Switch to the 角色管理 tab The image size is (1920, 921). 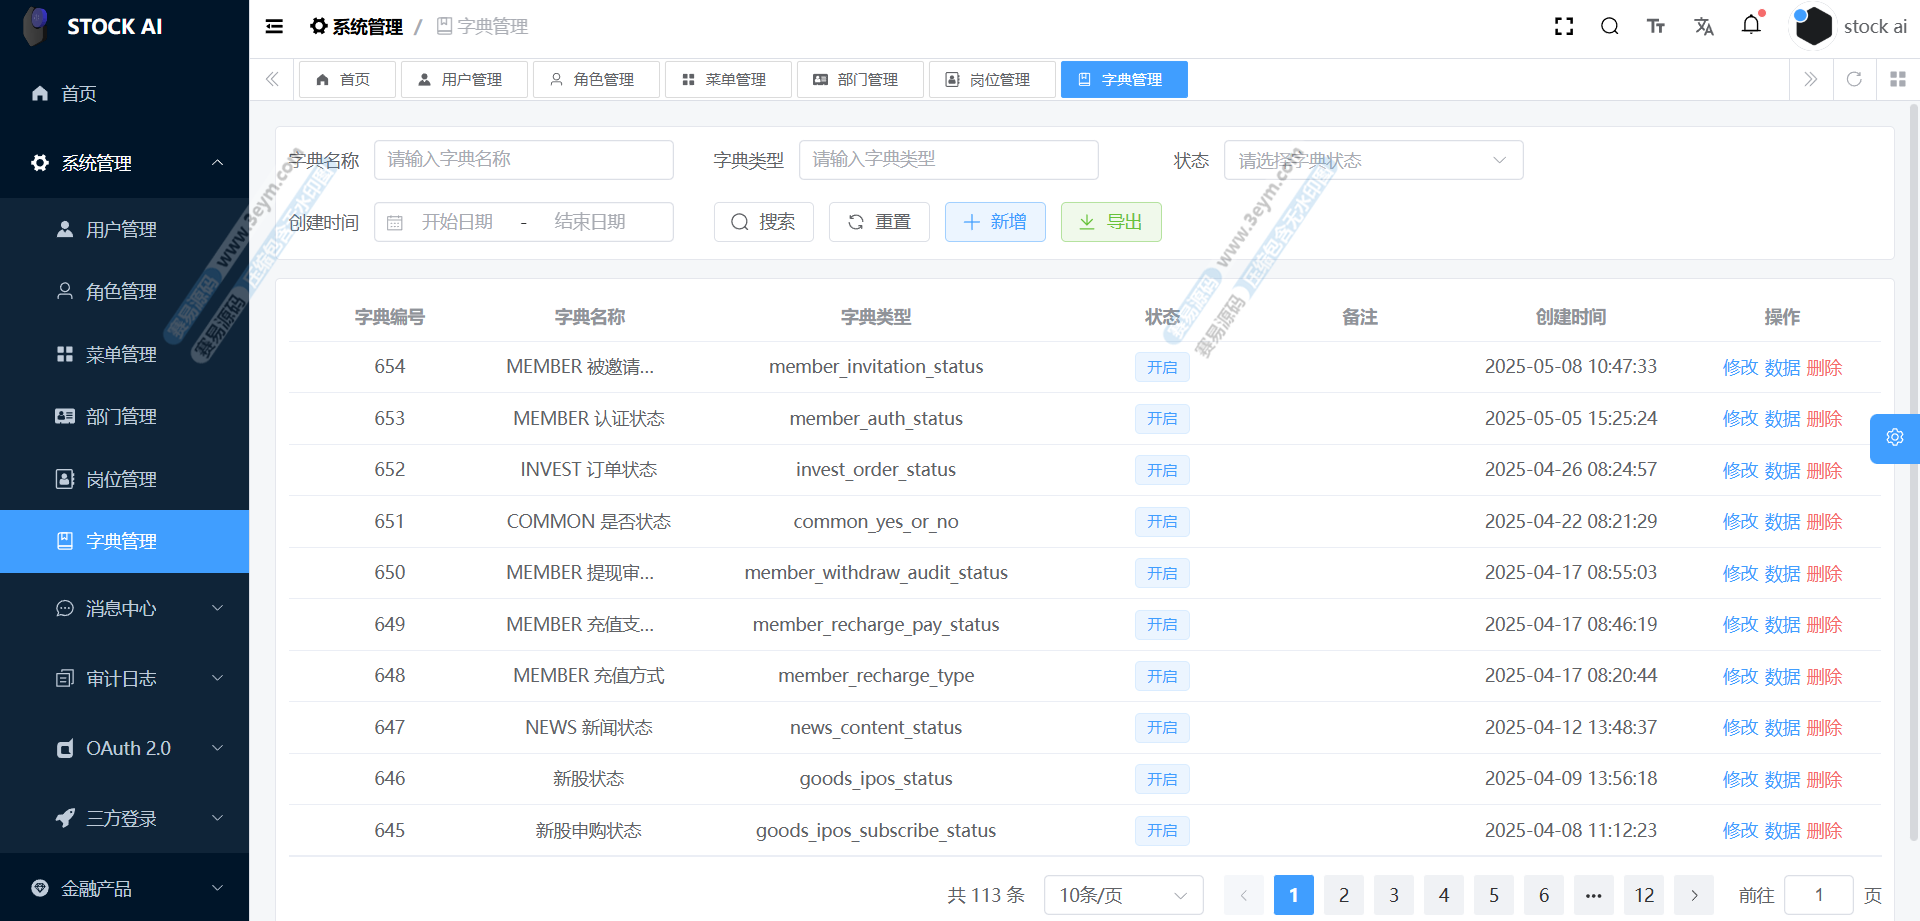click(595, 80)
